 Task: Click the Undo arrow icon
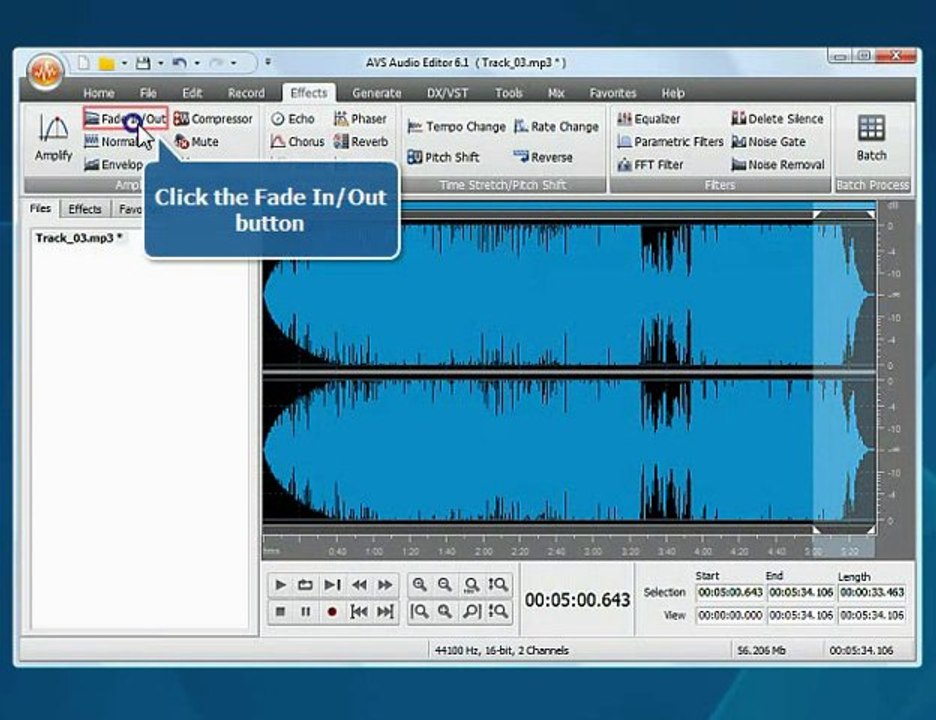click(179, 63)
